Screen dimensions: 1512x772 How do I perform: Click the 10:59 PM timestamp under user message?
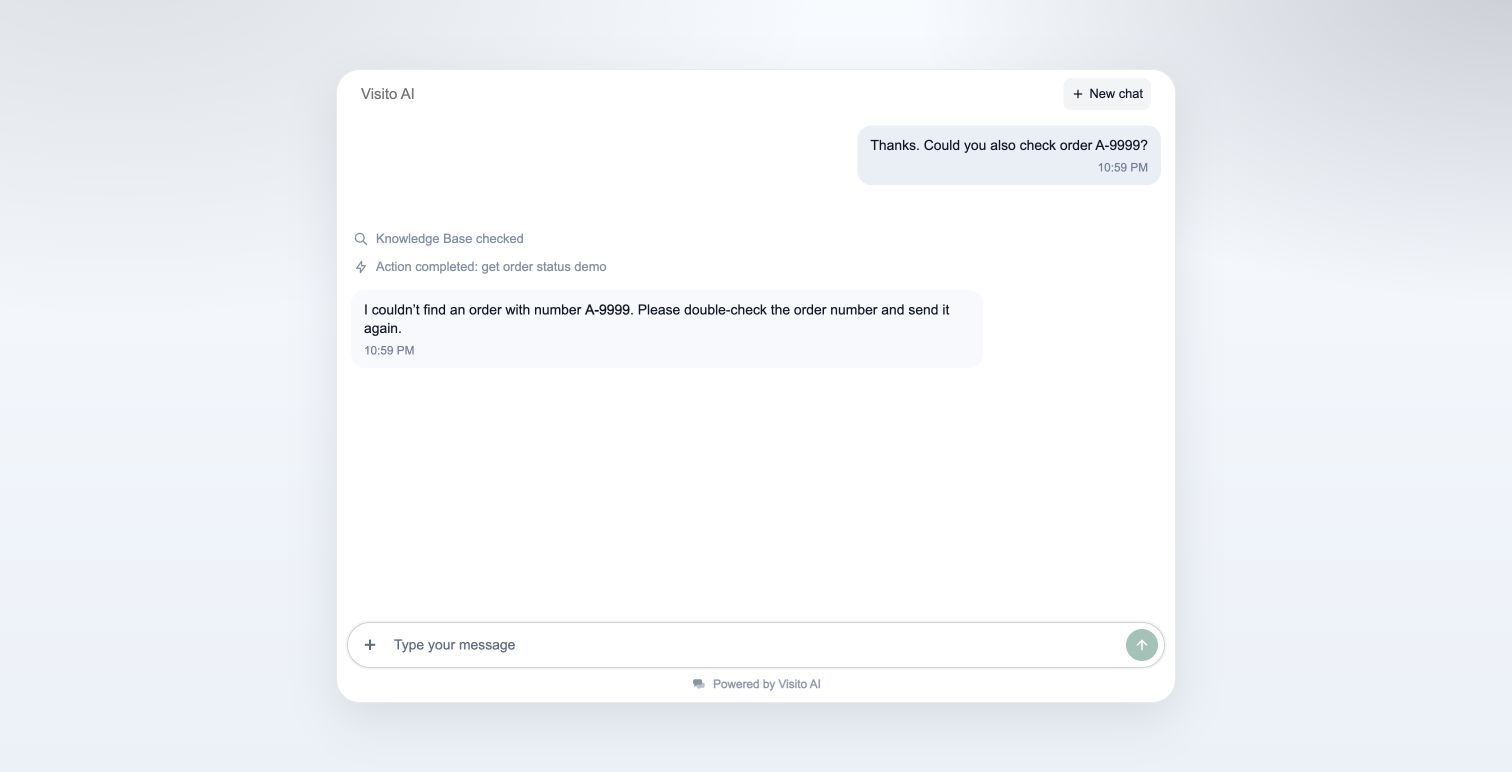1123,168
